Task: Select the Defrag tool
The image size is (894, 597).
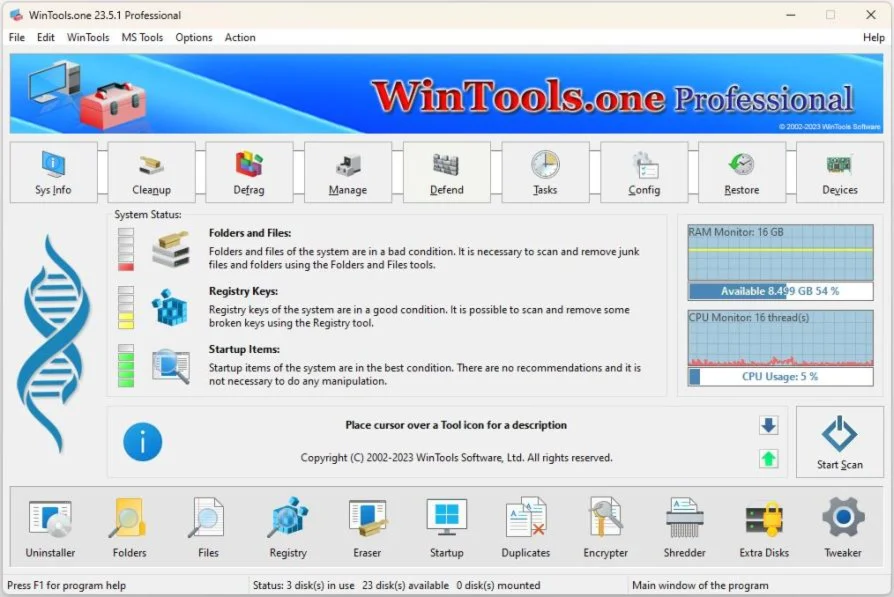Action: (249, 171)
